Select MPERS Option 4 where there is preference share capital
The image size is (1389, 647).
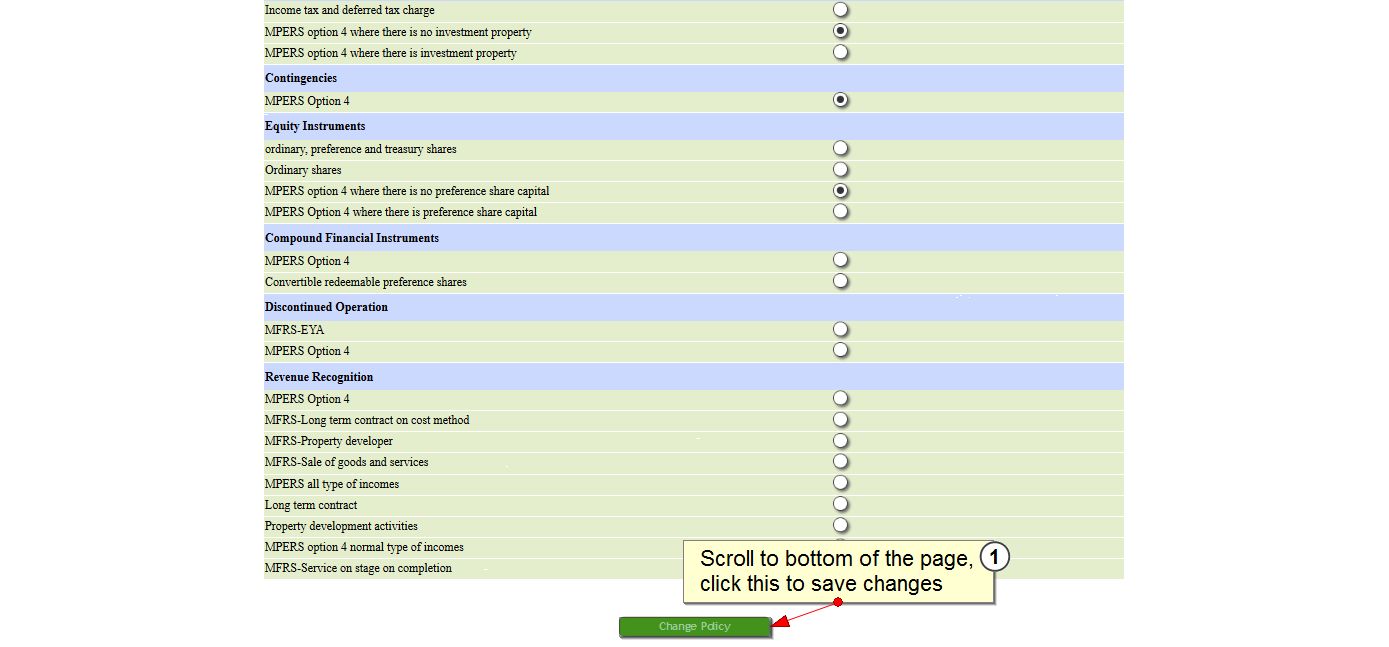coord(841,211)
